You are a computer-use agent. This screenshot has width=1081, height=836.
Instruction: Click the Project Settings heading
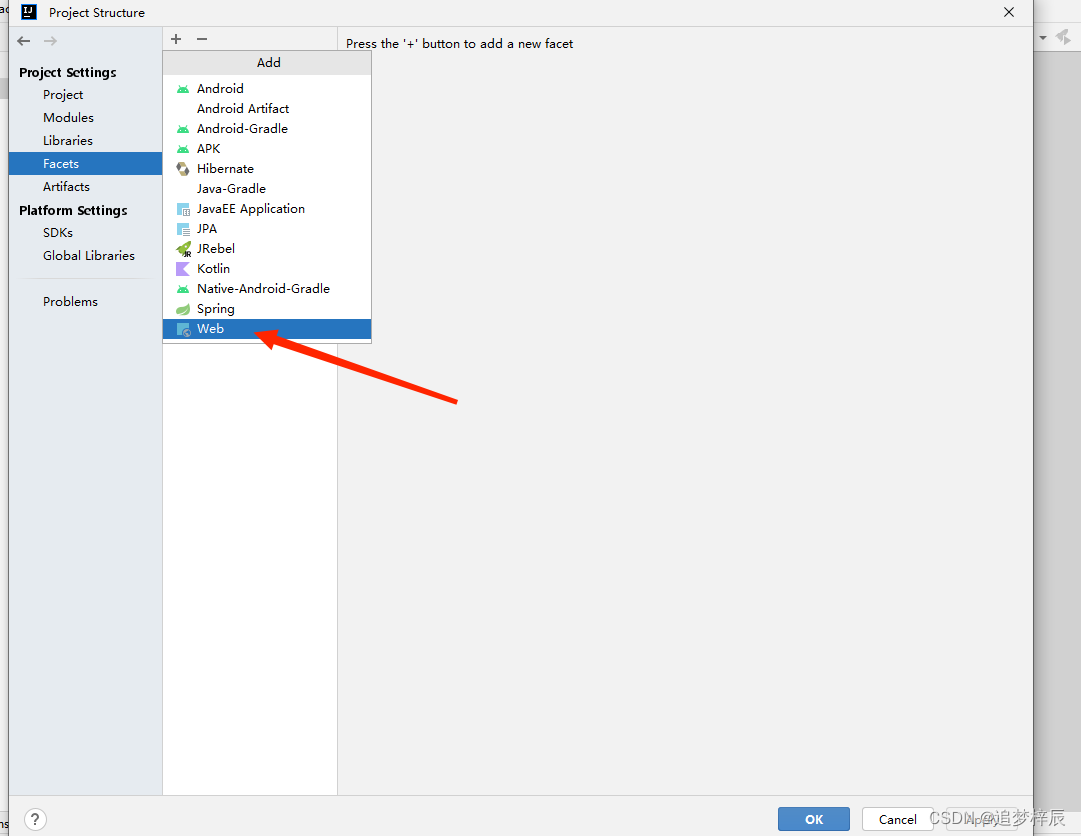68,72
